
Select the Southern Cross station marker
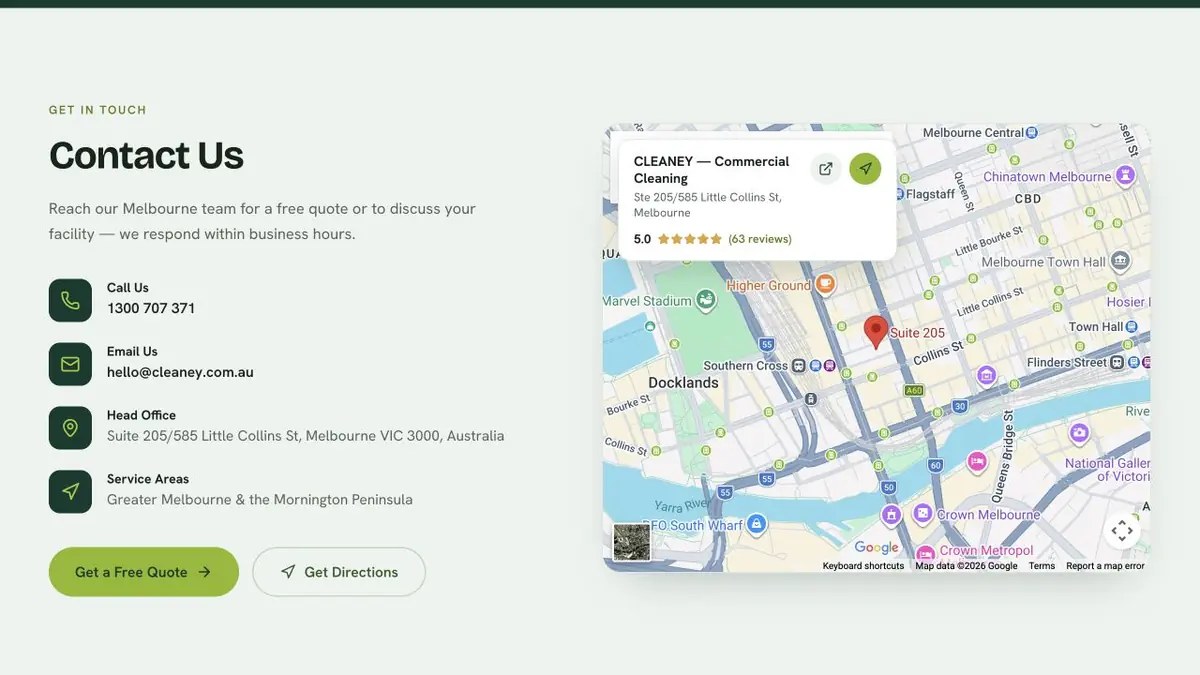799,366
